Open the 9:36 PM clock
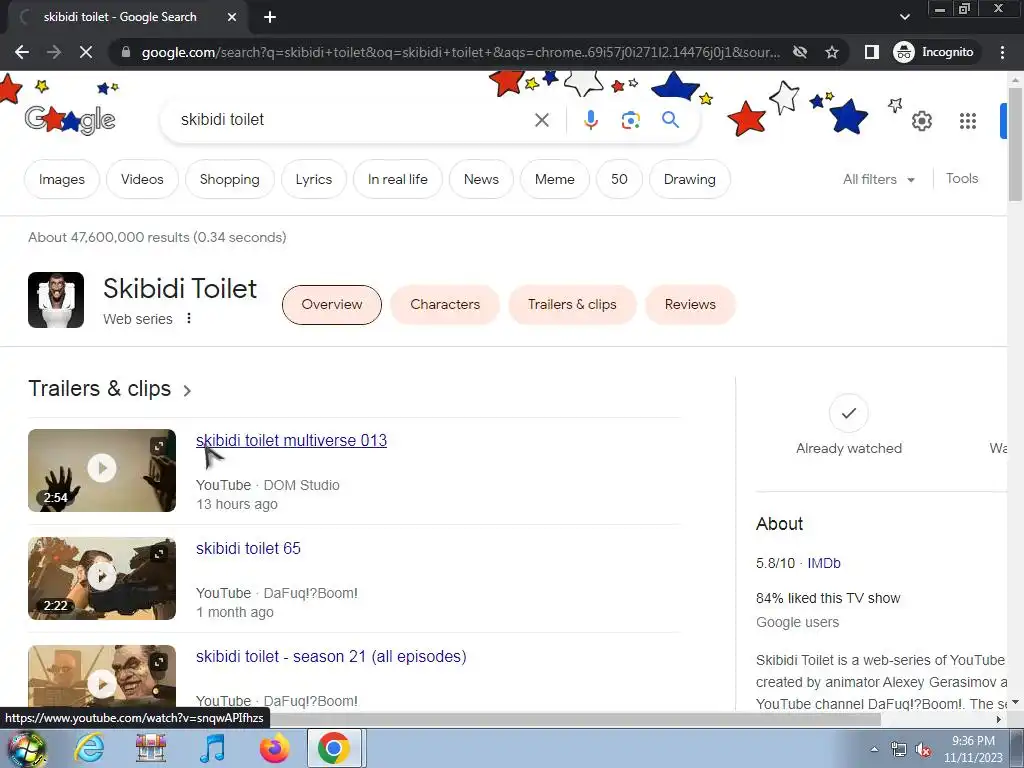 pyautogui.click(x=973, y=749)
